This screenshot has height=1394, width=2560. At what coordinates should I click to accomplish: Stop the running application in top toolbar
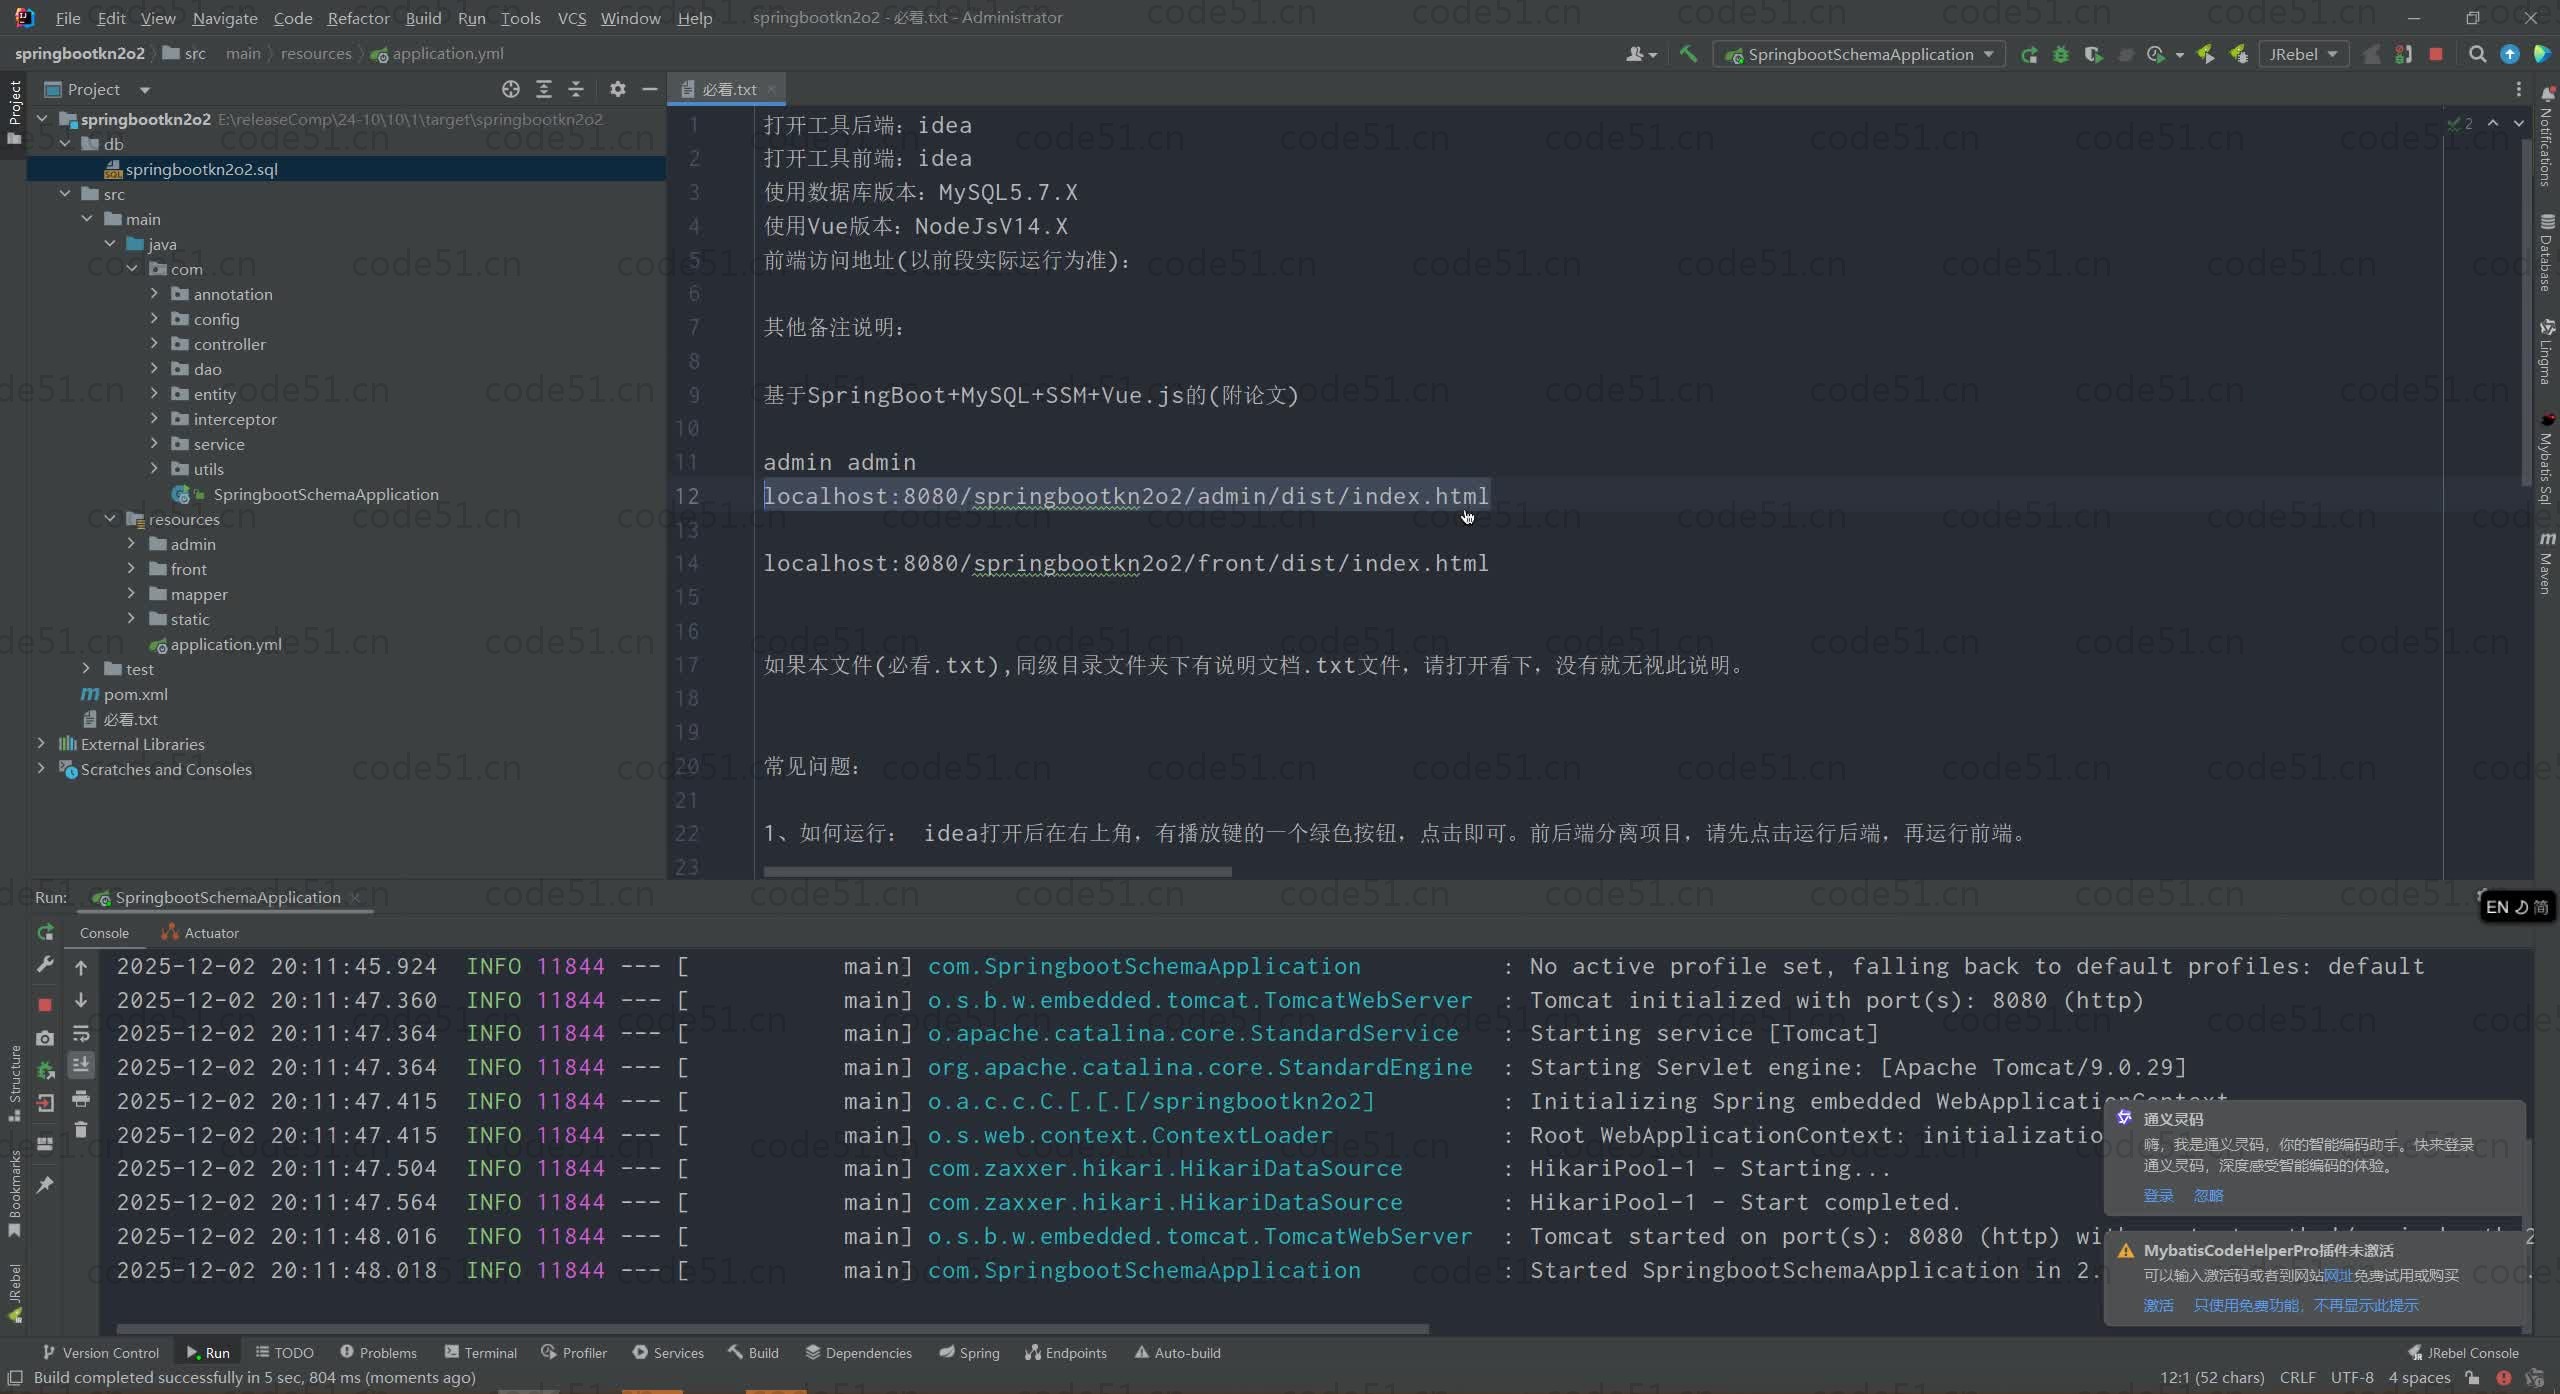[2436, 54]
